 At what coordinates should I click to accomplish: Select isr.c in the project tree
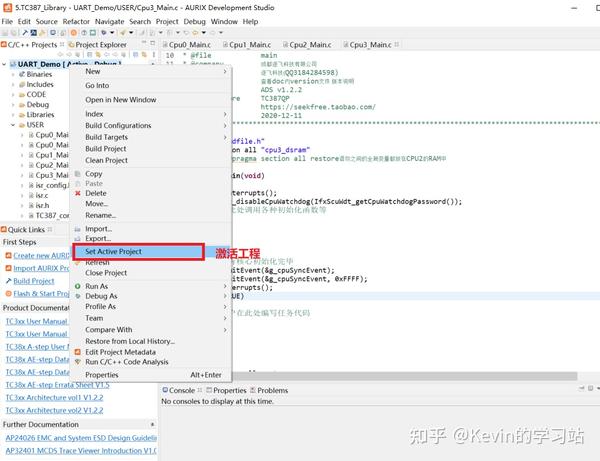coord(42,195)
